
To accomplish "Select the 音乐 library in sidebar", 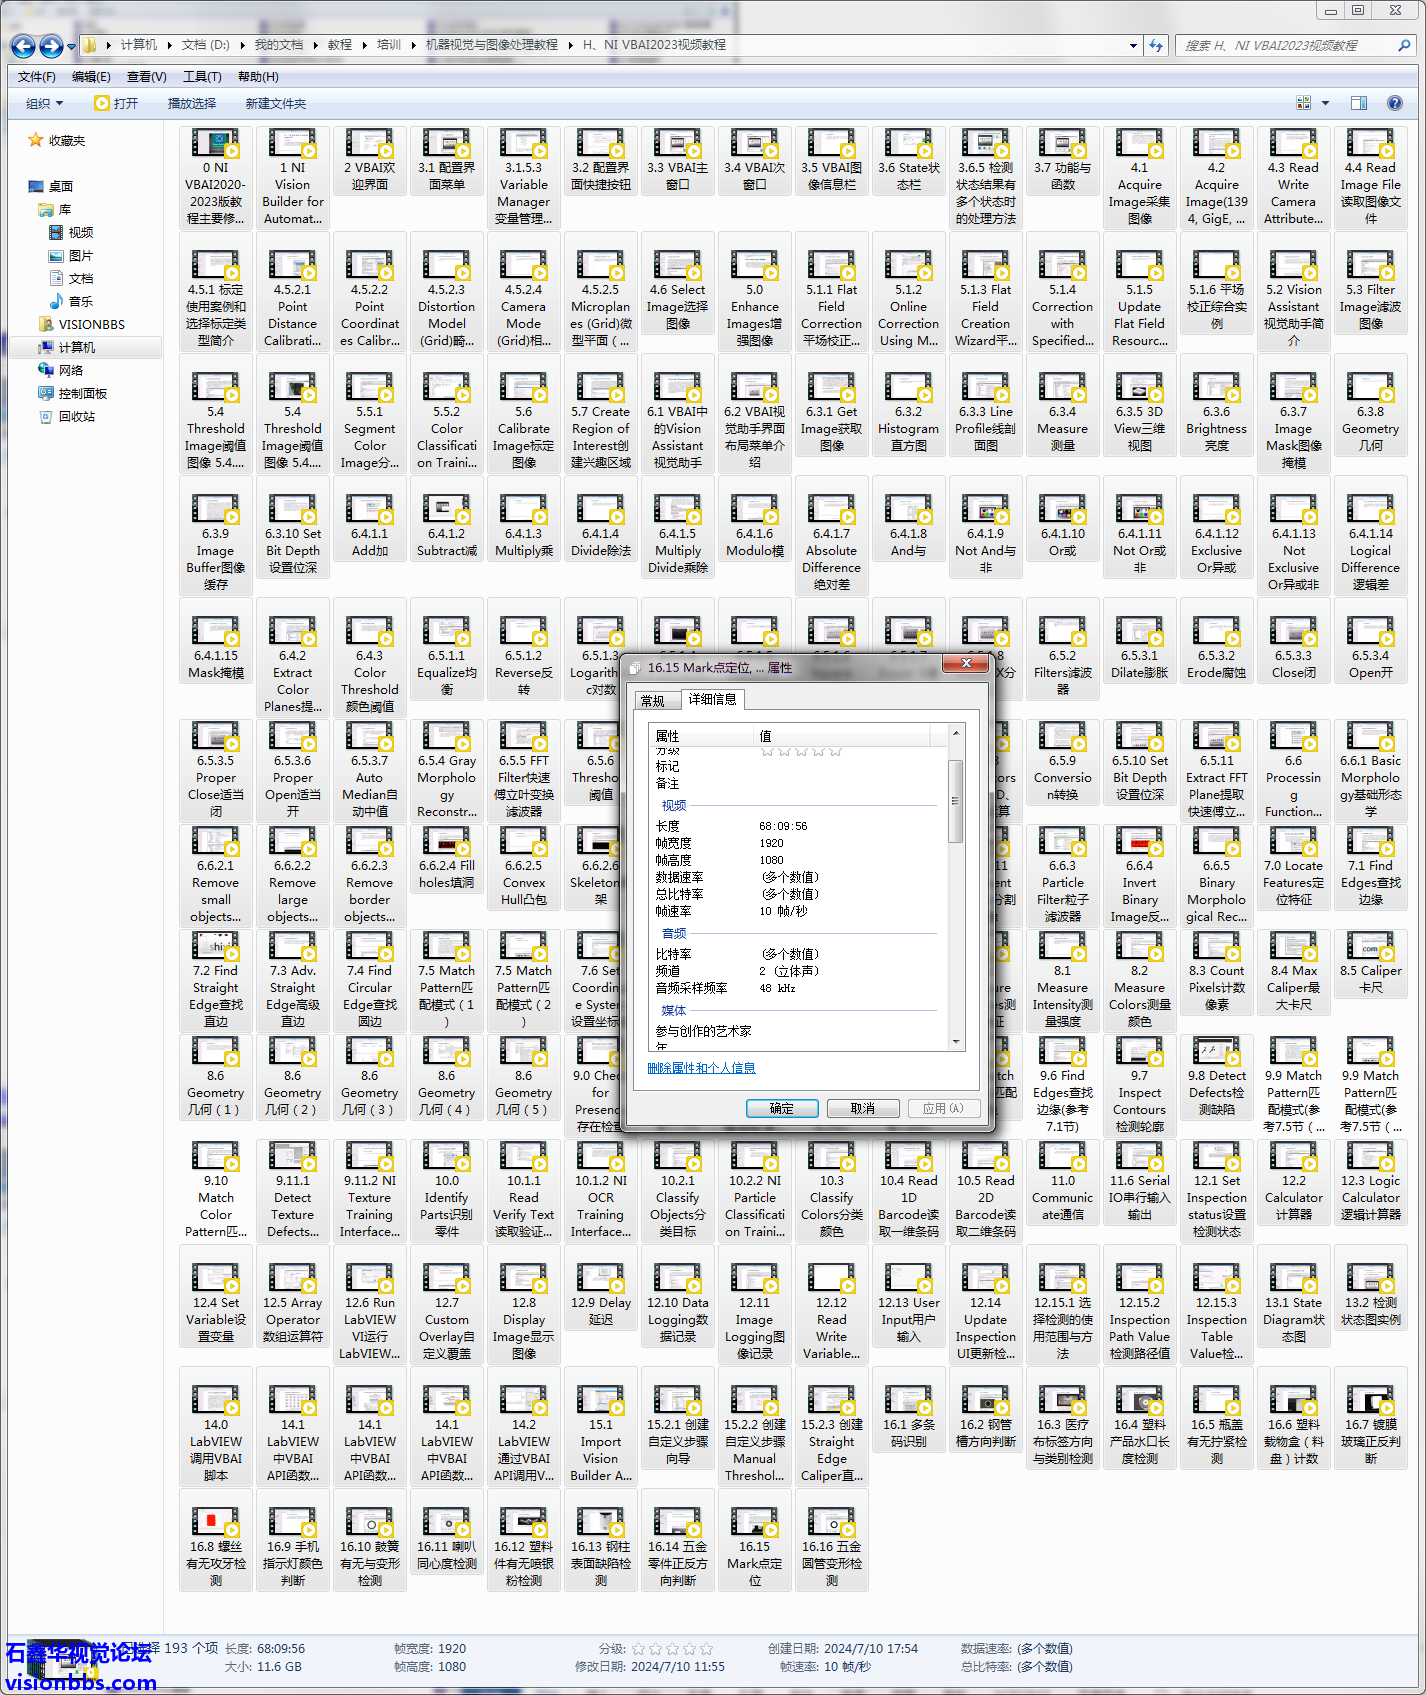I will coord(80,301).
